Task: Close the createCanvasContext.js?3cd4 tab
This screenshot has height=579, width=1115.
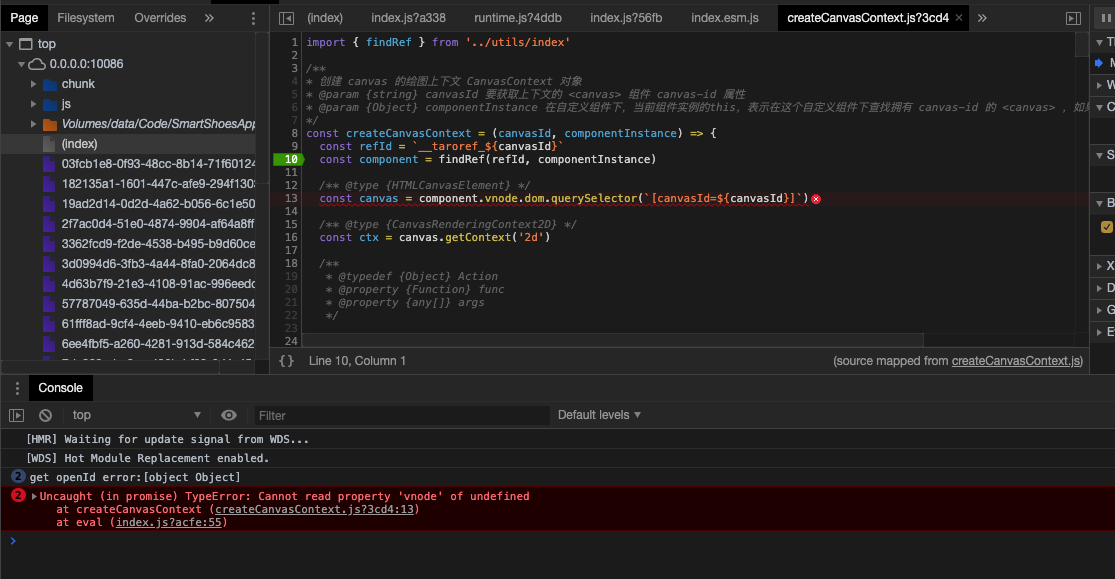Action: (x=959, y=18)
